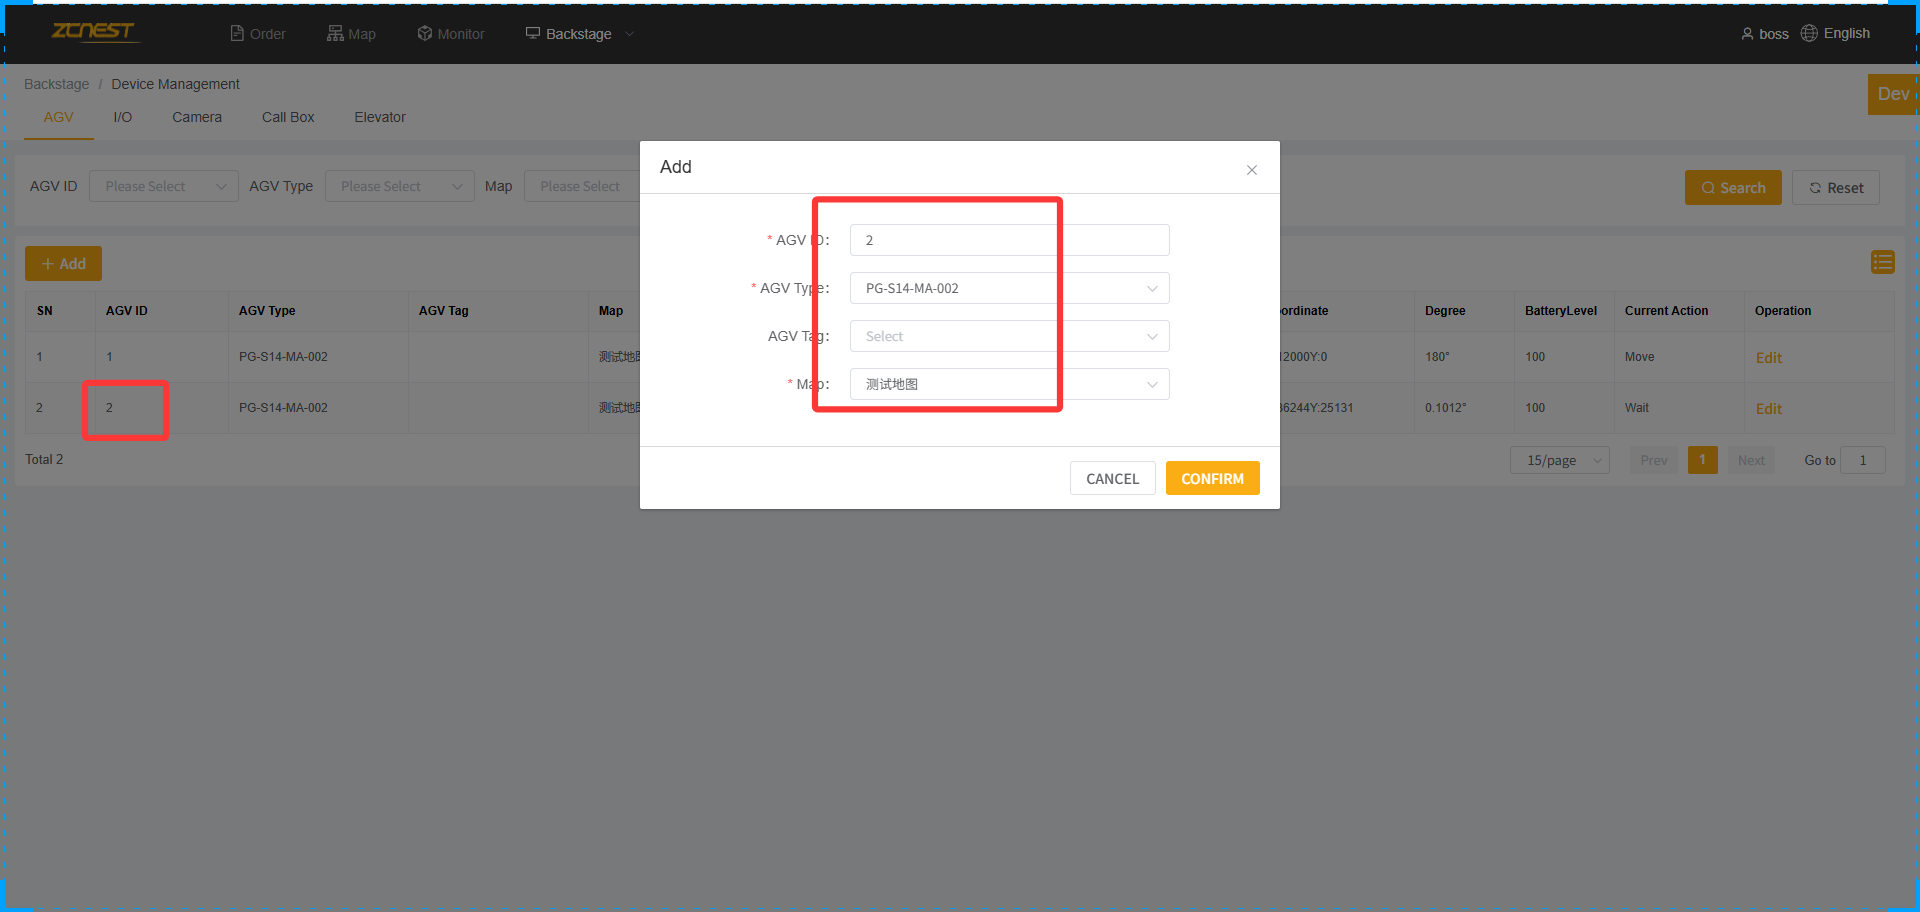The height and width of the screenshot is (912, 1920).
Task: Switch to the Call Box tab
Action: click(288, 117)
